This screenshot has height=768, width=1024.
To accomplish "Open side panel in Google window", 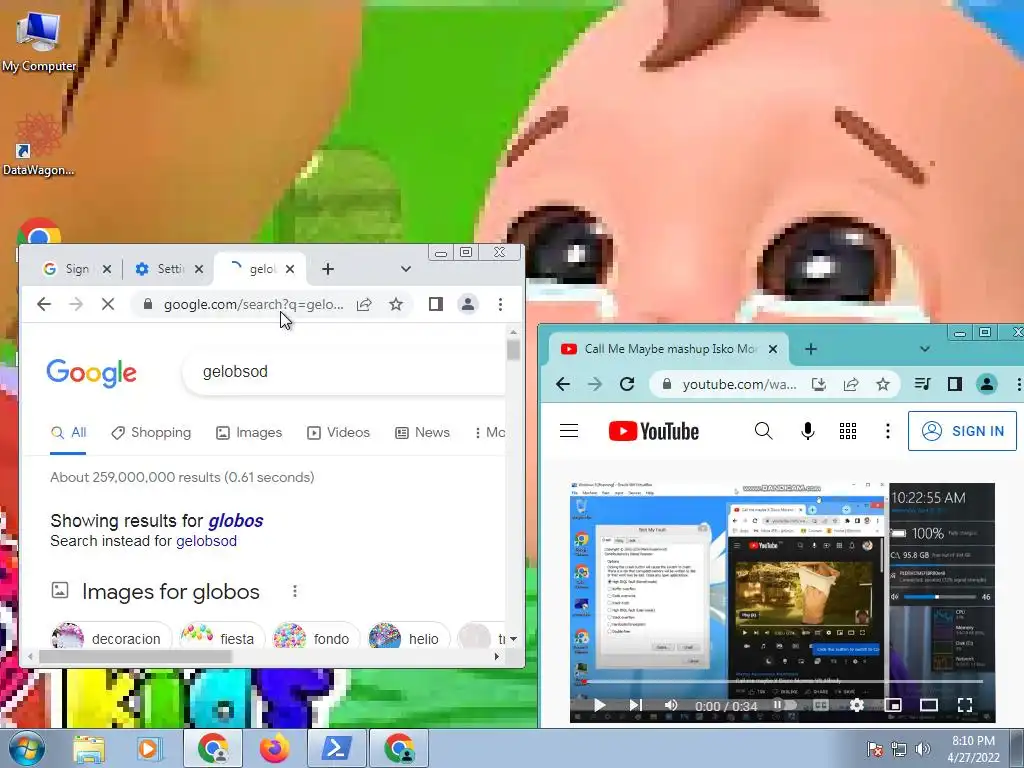I will click(x=436, y=304).
